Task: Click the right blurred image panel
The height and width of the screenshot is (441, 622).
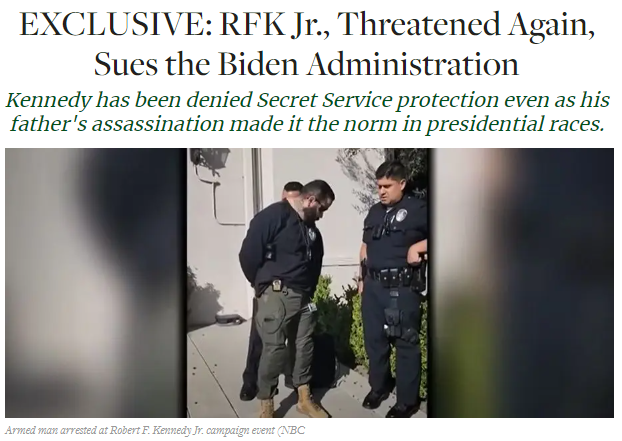Action: point(521,283)
